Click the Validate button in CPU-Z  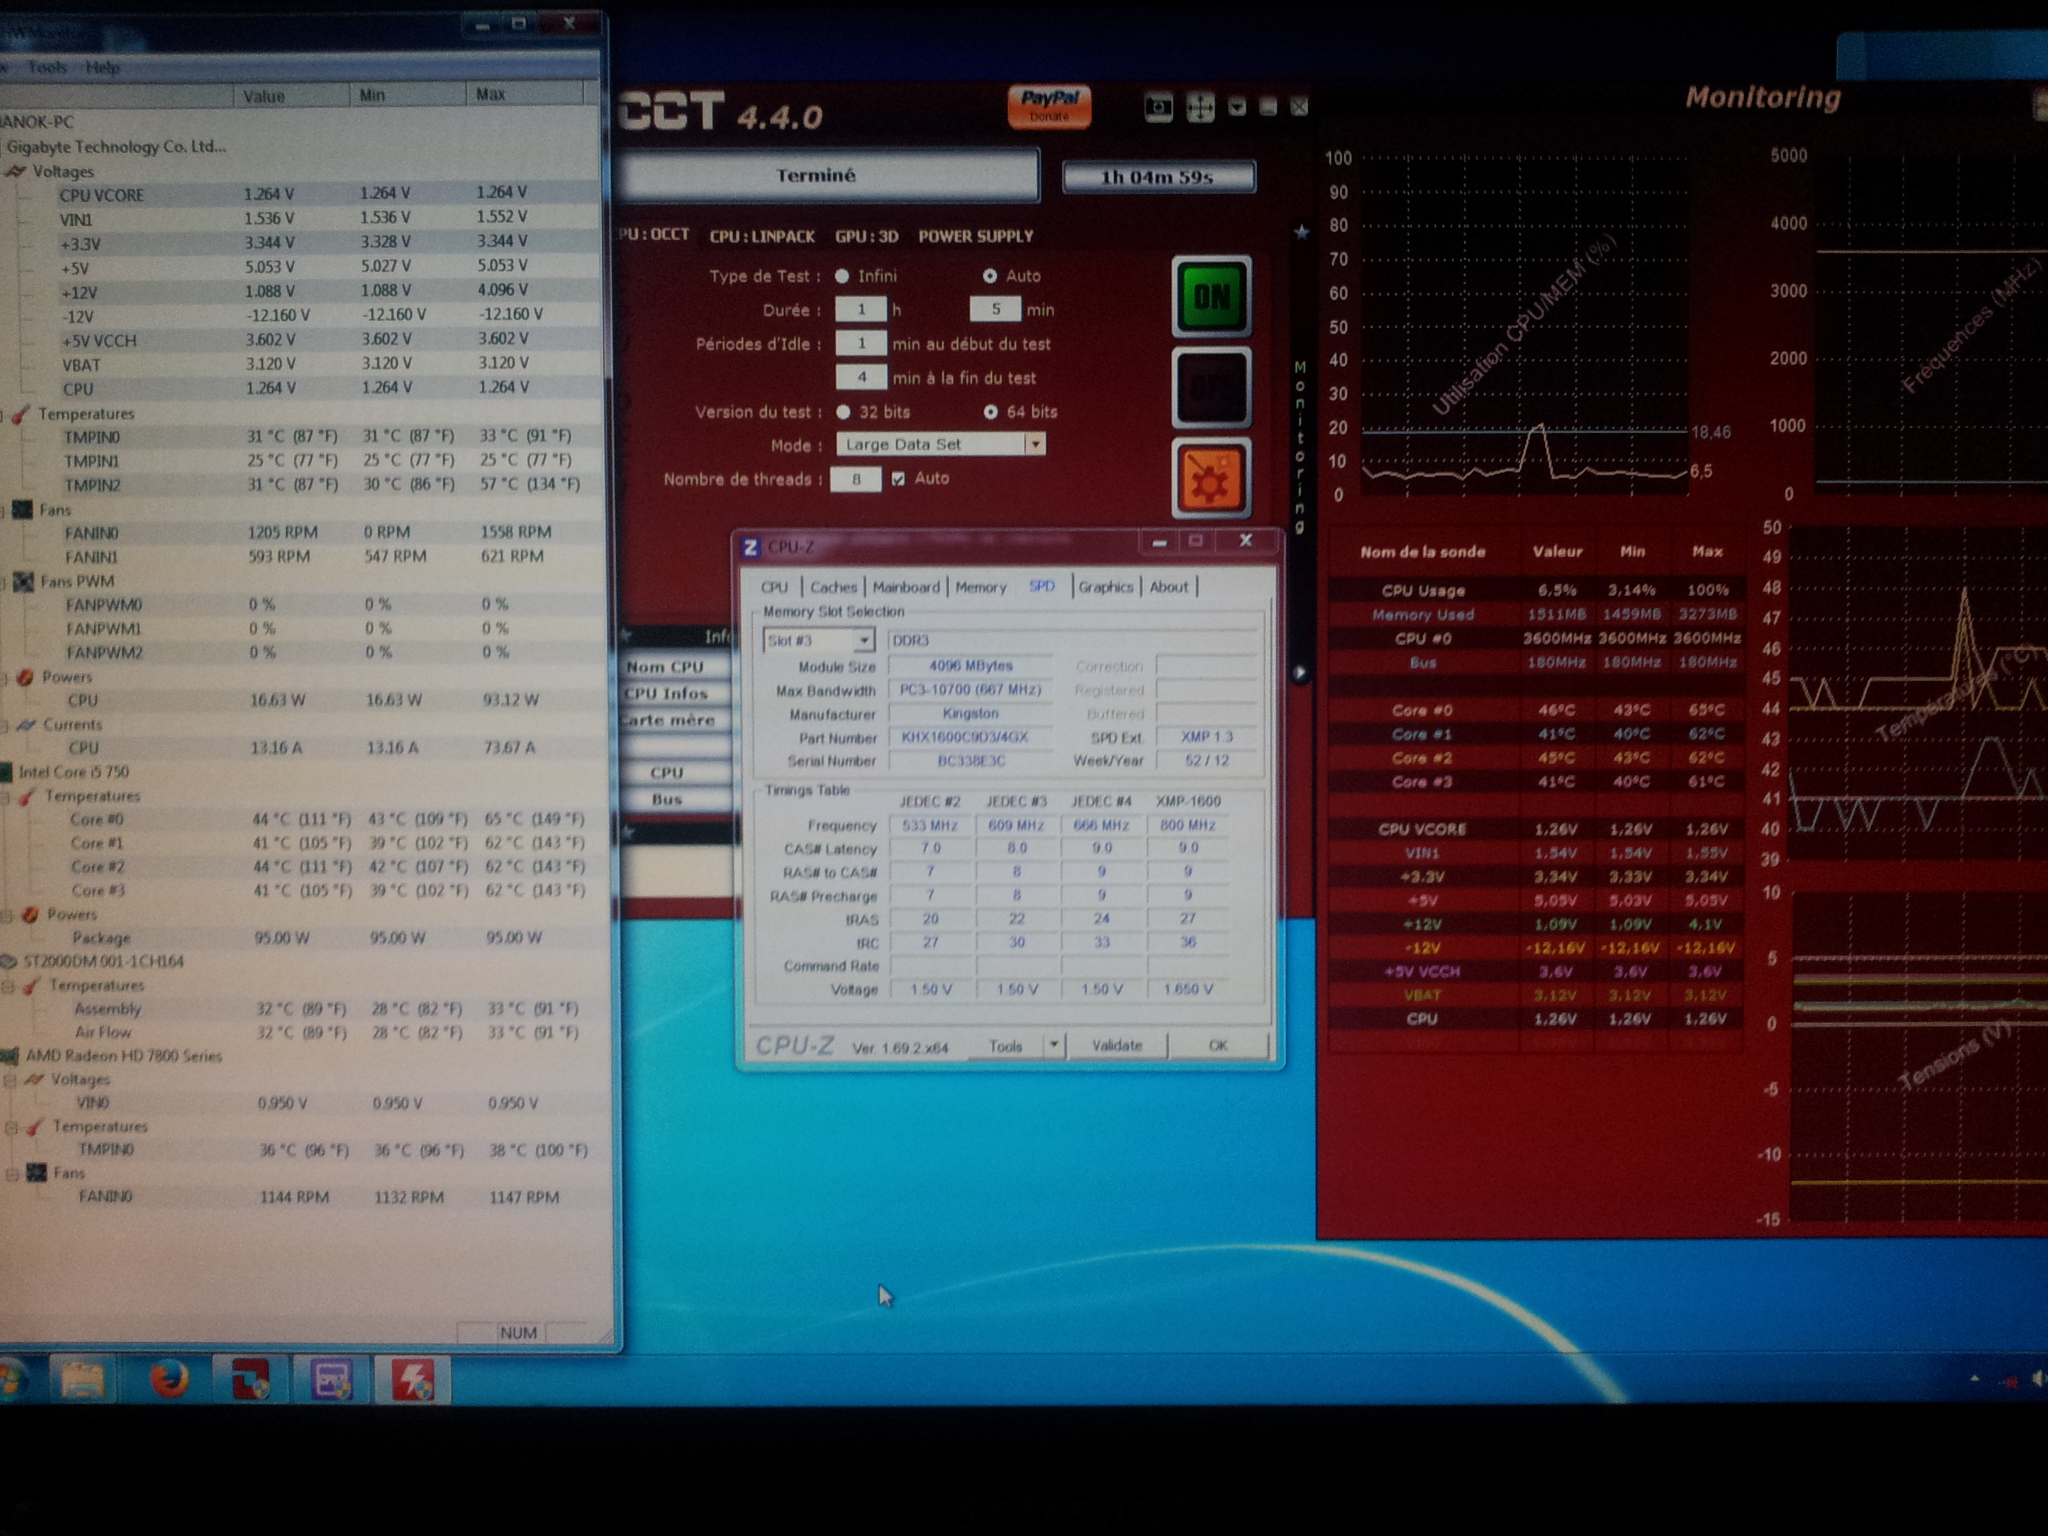coord(1116,1045)
